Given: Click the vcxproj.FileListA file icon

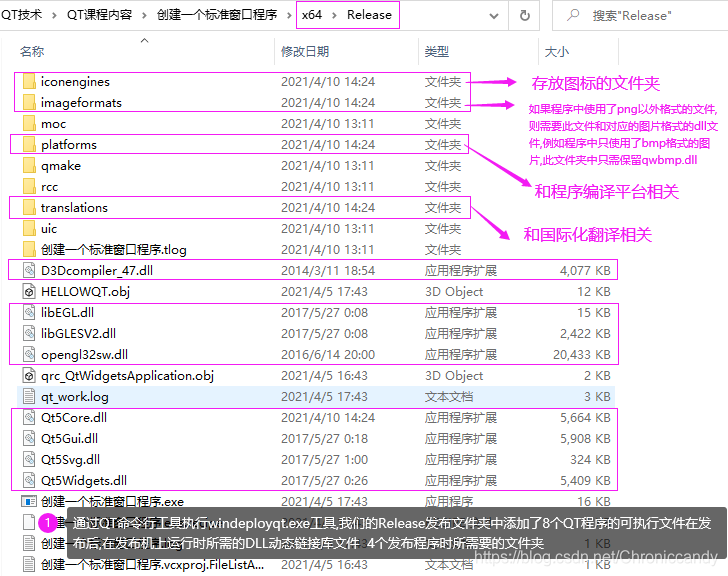Looking at the screenshot, I should pos(29,564).
